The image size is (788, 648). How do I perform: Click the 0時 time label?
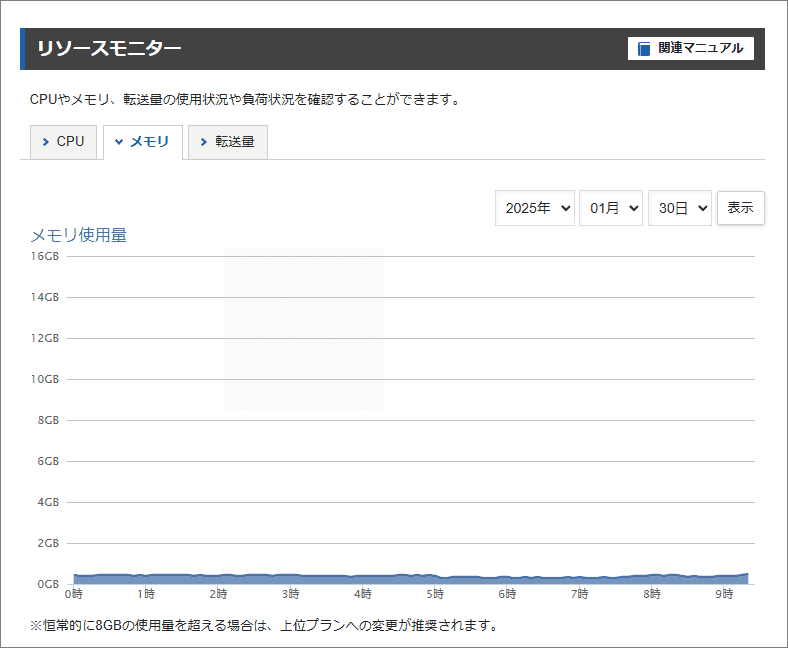point(73,594)
